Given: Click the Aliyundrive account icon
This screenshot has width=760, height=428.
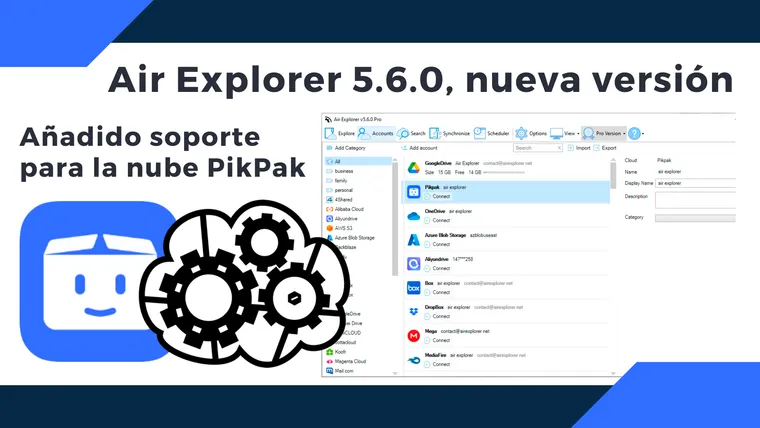Looking at the screenshot, I should (x=413, y=264).
